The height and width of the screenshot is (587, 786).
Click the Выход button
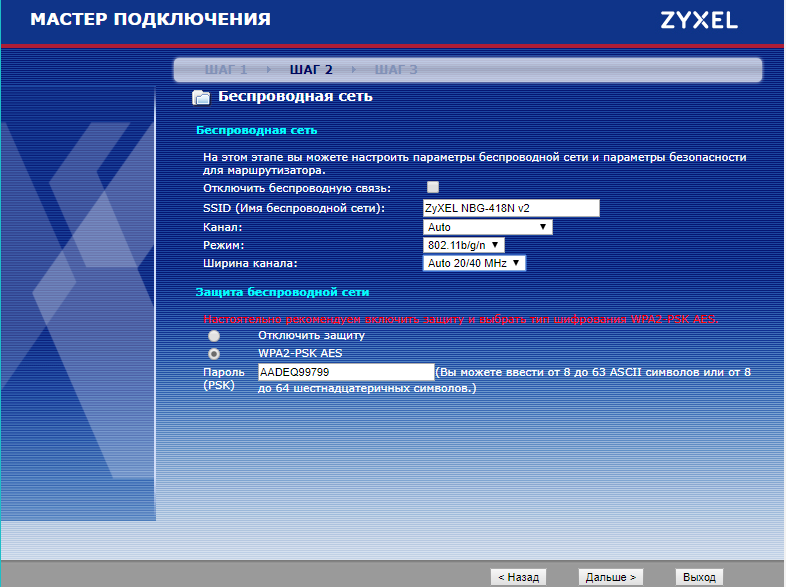coord(698,577)
